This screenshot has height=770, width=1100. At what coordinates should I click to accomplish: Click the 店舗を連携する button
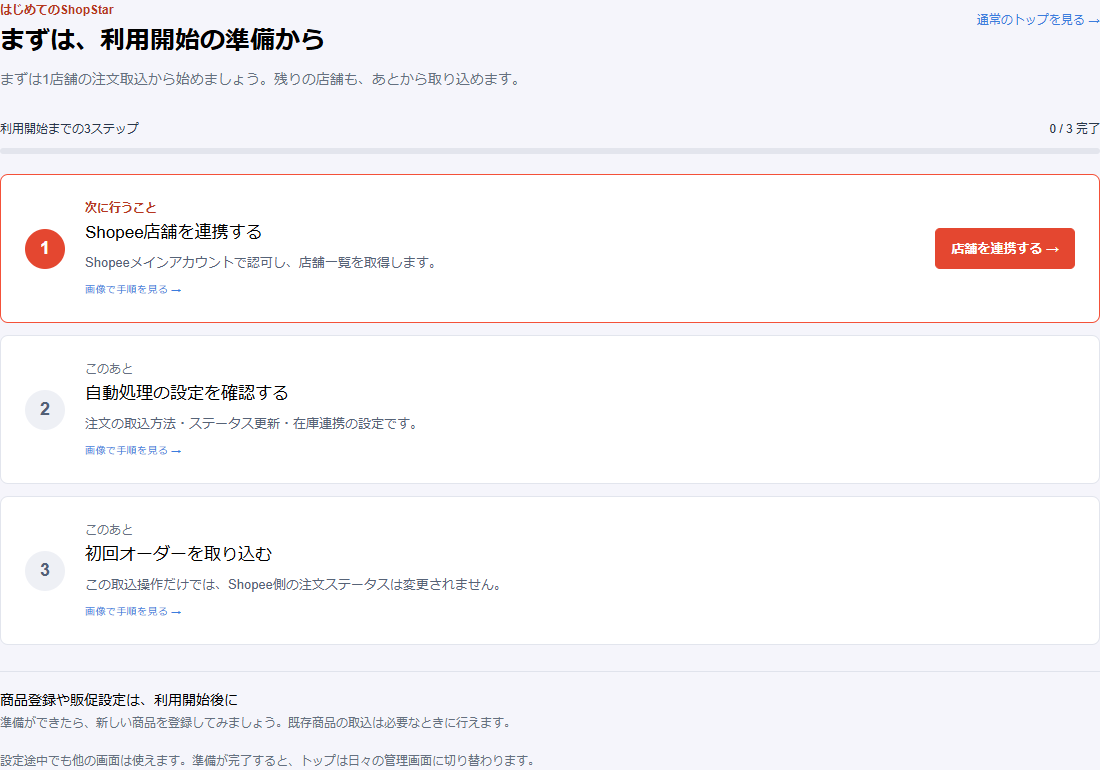(x=1004, y=248)
